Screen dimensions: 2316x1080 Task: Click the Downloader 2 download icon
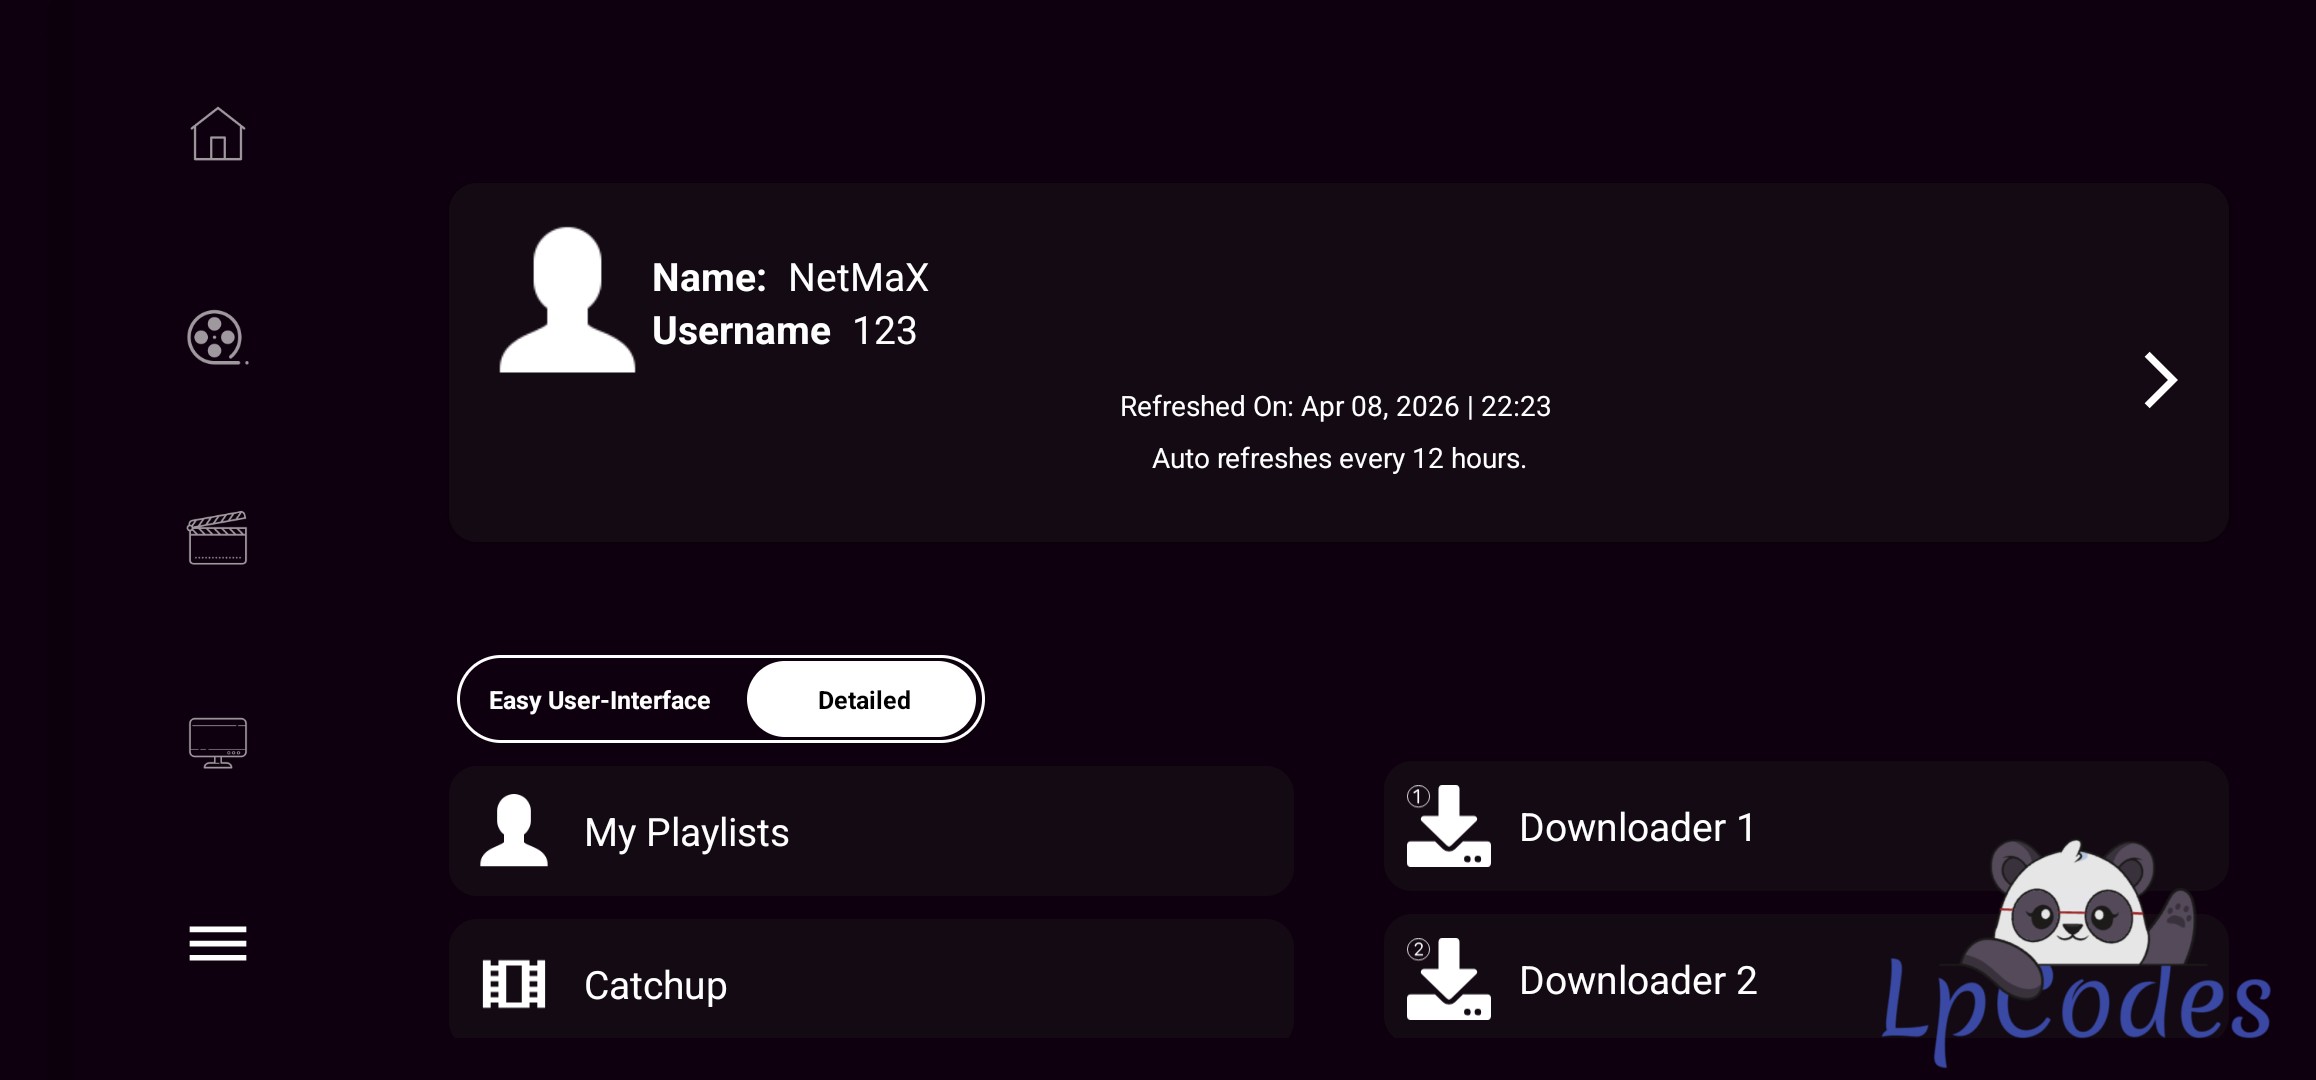[1448, 980]
